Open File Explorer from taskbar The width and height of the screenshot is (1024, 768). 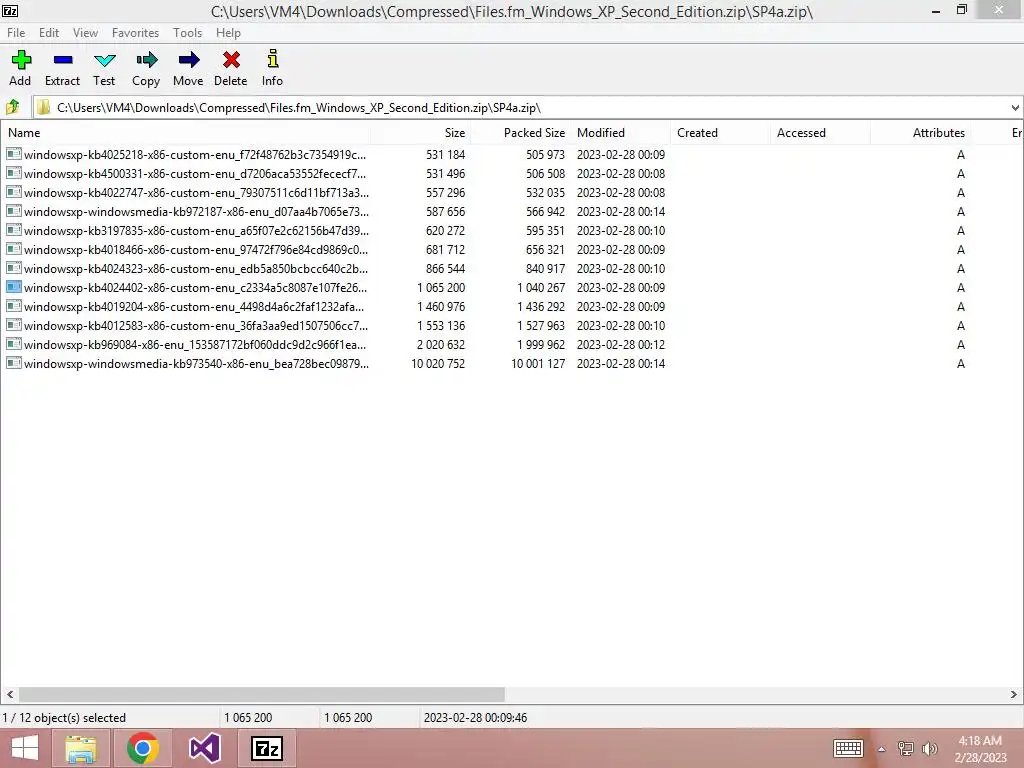pyautogui.click(x=81, y=748)
